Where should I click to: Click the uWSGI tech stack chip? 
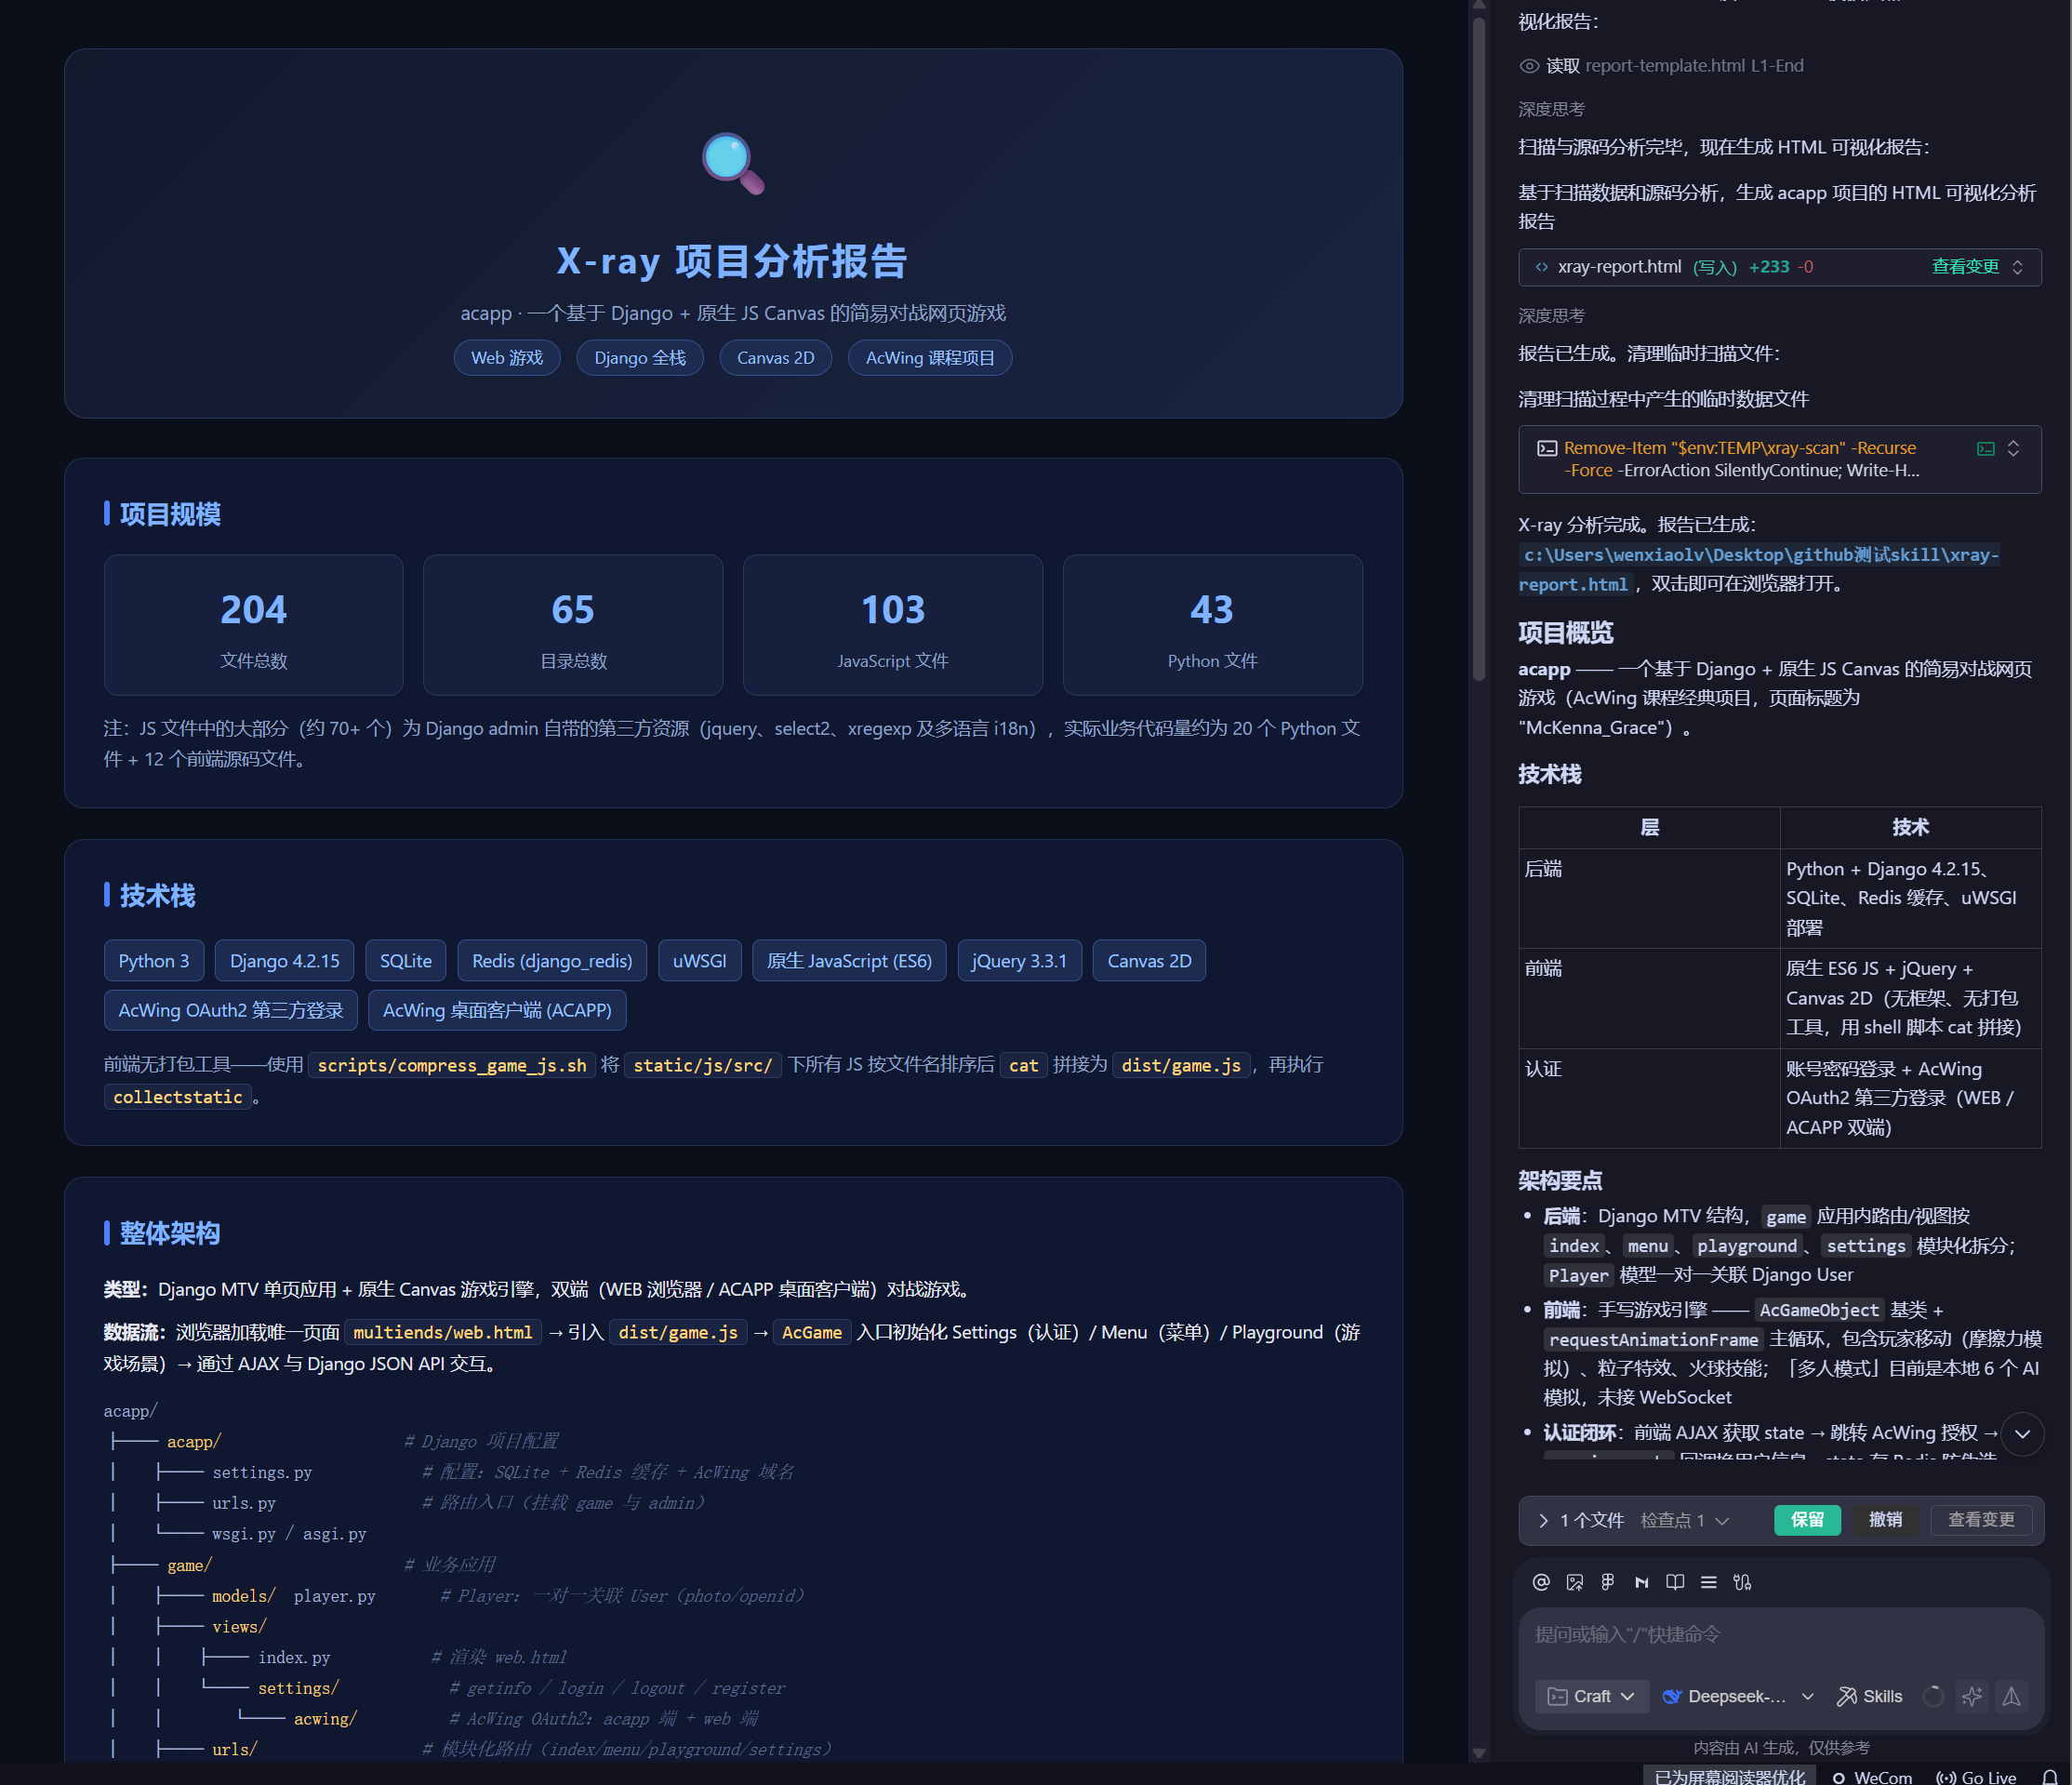point(699,961)
